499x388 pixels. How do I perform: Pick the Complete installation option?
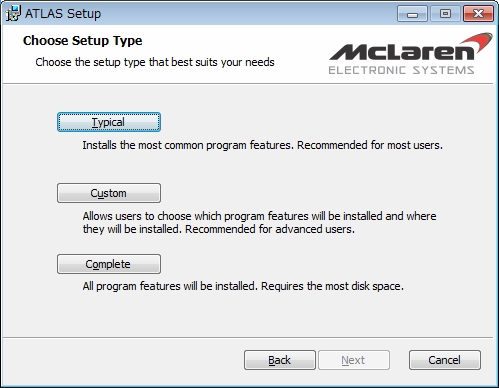pos(109,264)
